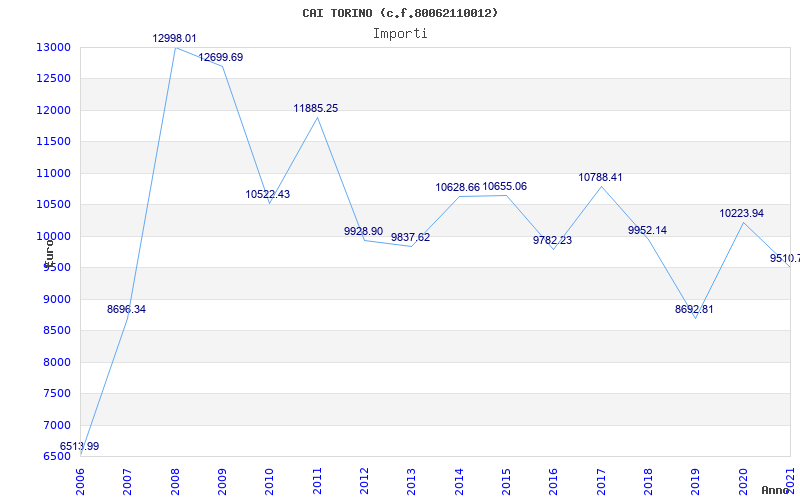Click the 11000 y-axis value
The width and height of the screenshot is (800, 500).
coord(53,173)
